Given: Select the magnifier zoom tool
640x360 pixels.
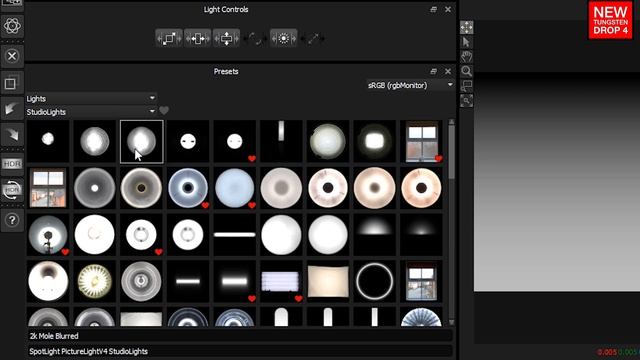Looking at the screenshot, I should click(x=467, y=71).
